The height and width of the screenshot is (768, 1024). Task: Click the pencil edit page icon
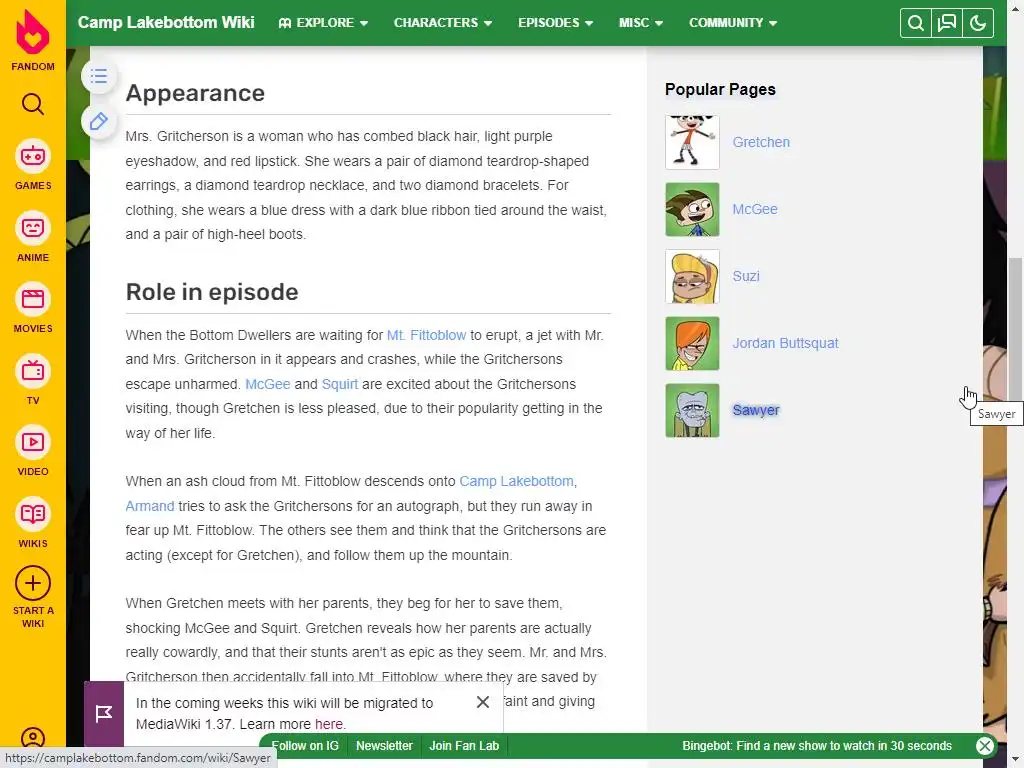99,121
